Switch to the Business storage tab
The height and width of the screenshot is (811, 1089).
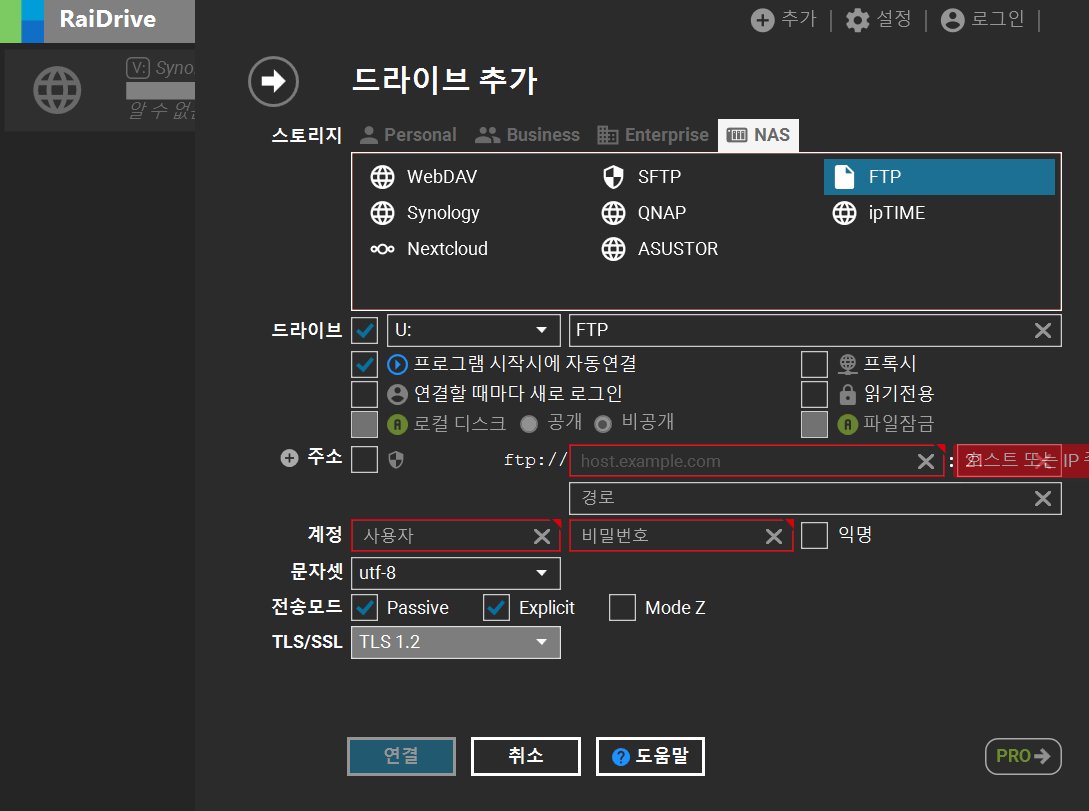527,135
